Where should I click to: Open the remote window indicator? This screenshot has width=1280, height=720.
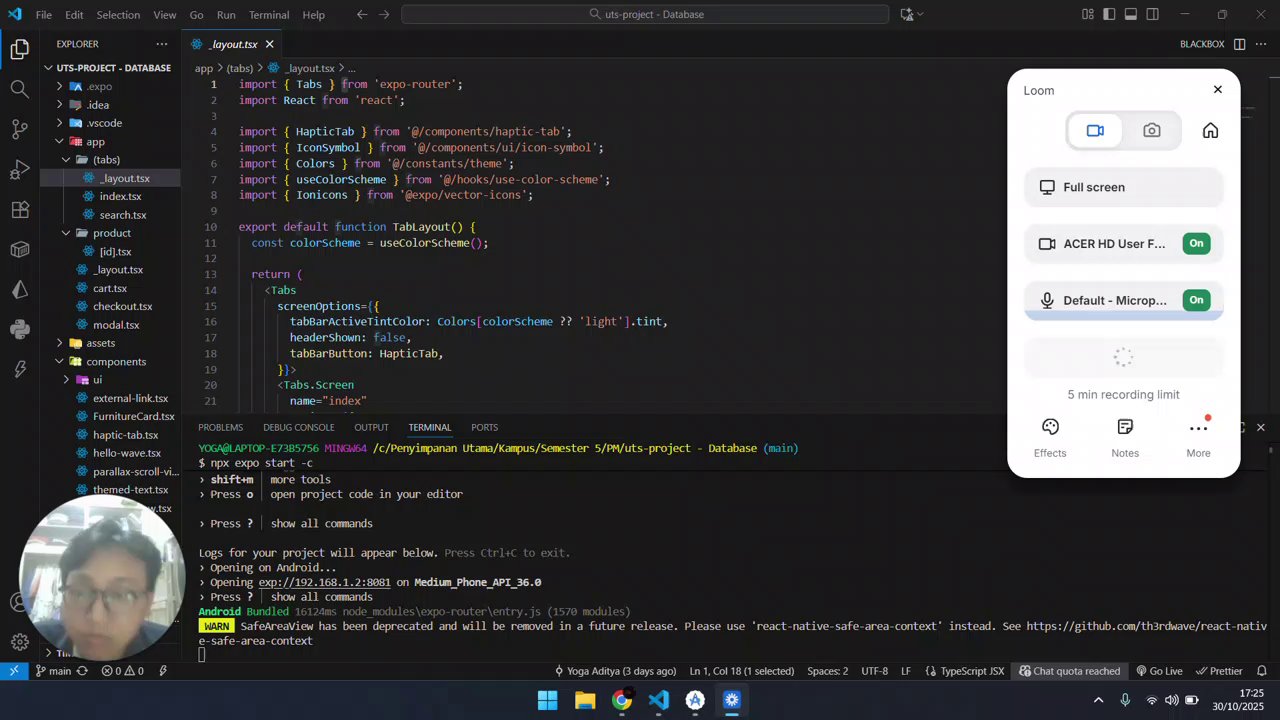tap(14, 671)
